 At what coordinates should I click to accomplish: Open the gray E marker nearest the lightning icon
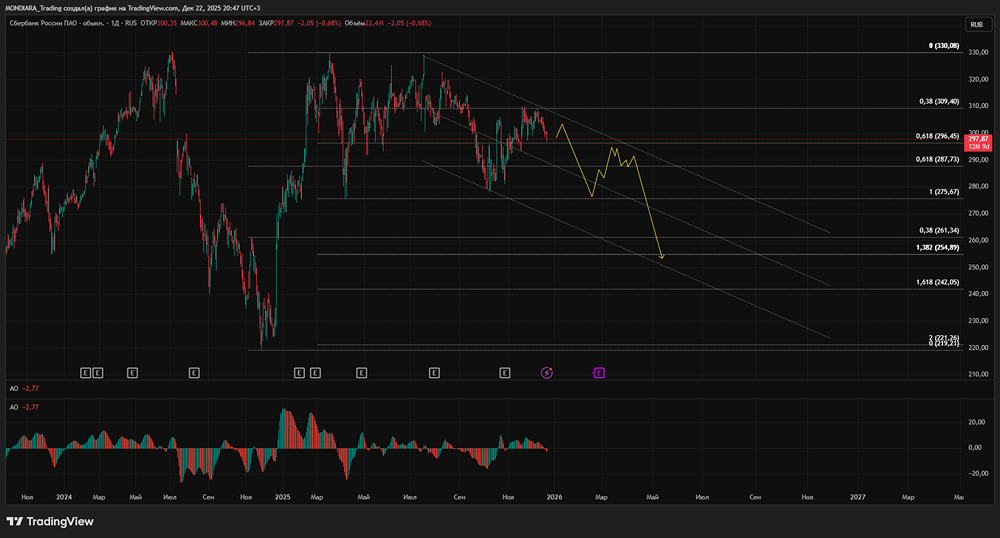click(505, 373)
